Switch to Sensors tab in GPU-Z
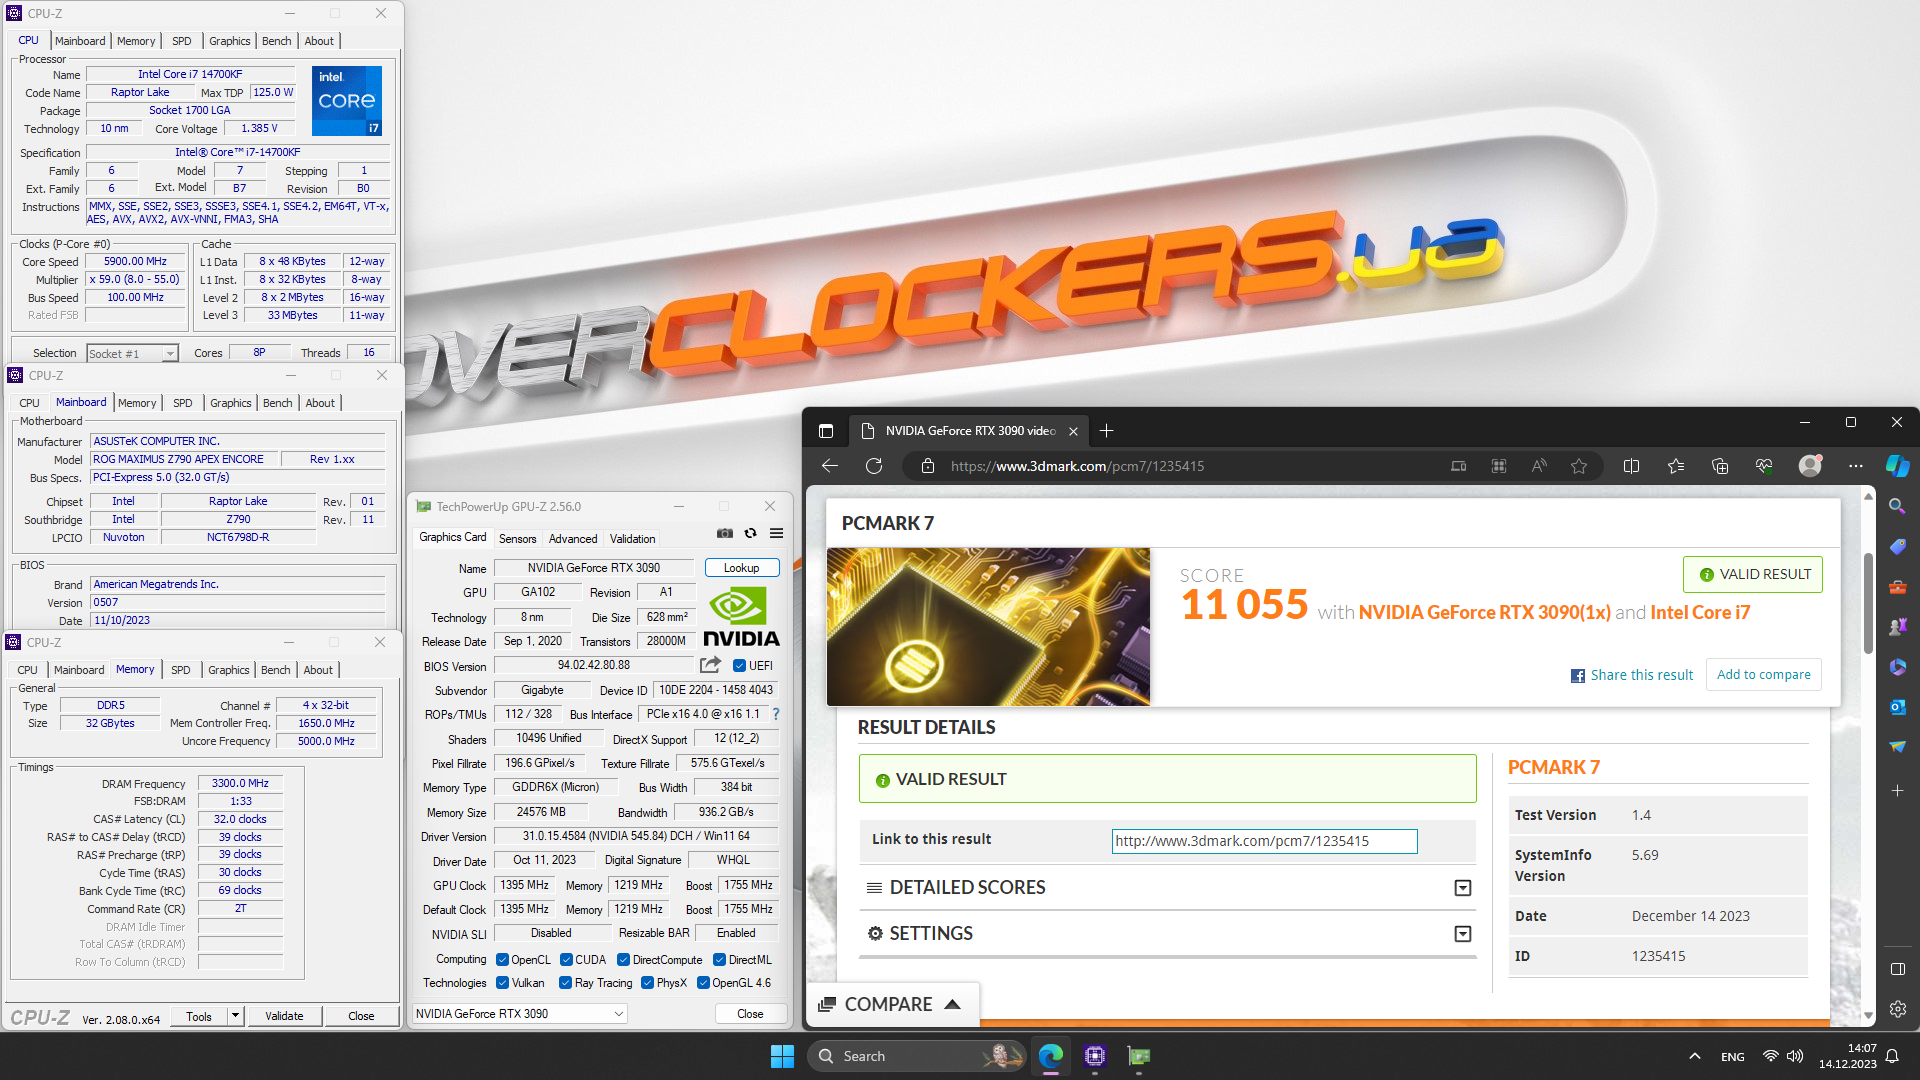The image size is (1920, 1080). click(x=518, y=538)
